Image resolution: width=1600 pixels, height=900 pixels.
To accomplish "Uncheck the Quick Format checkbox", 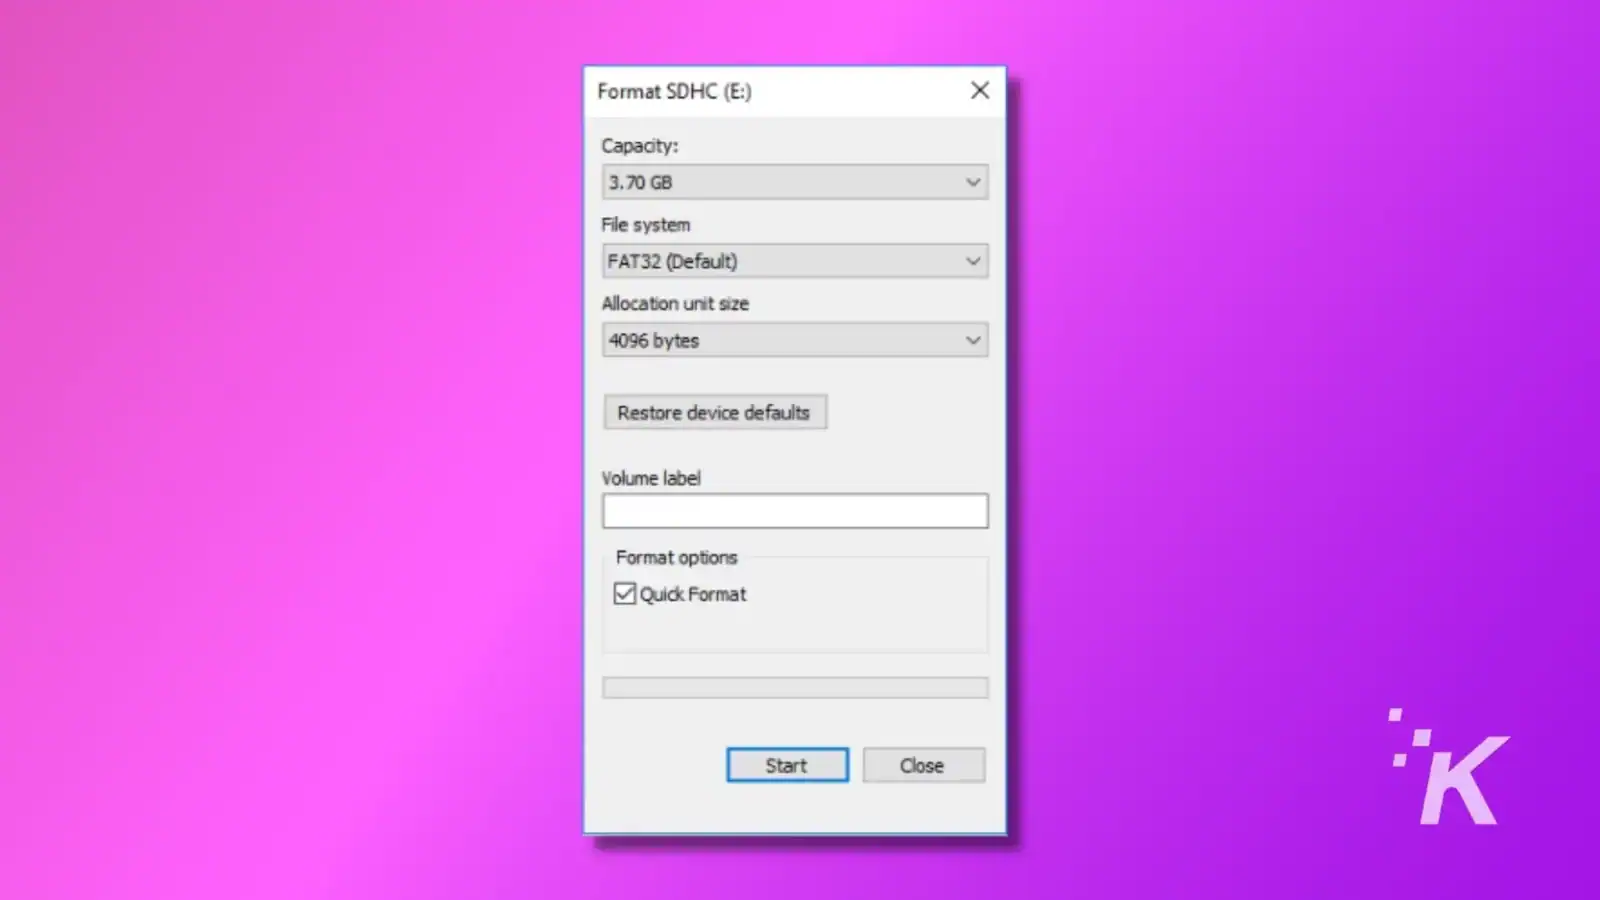I will click(x=625, y=594).
